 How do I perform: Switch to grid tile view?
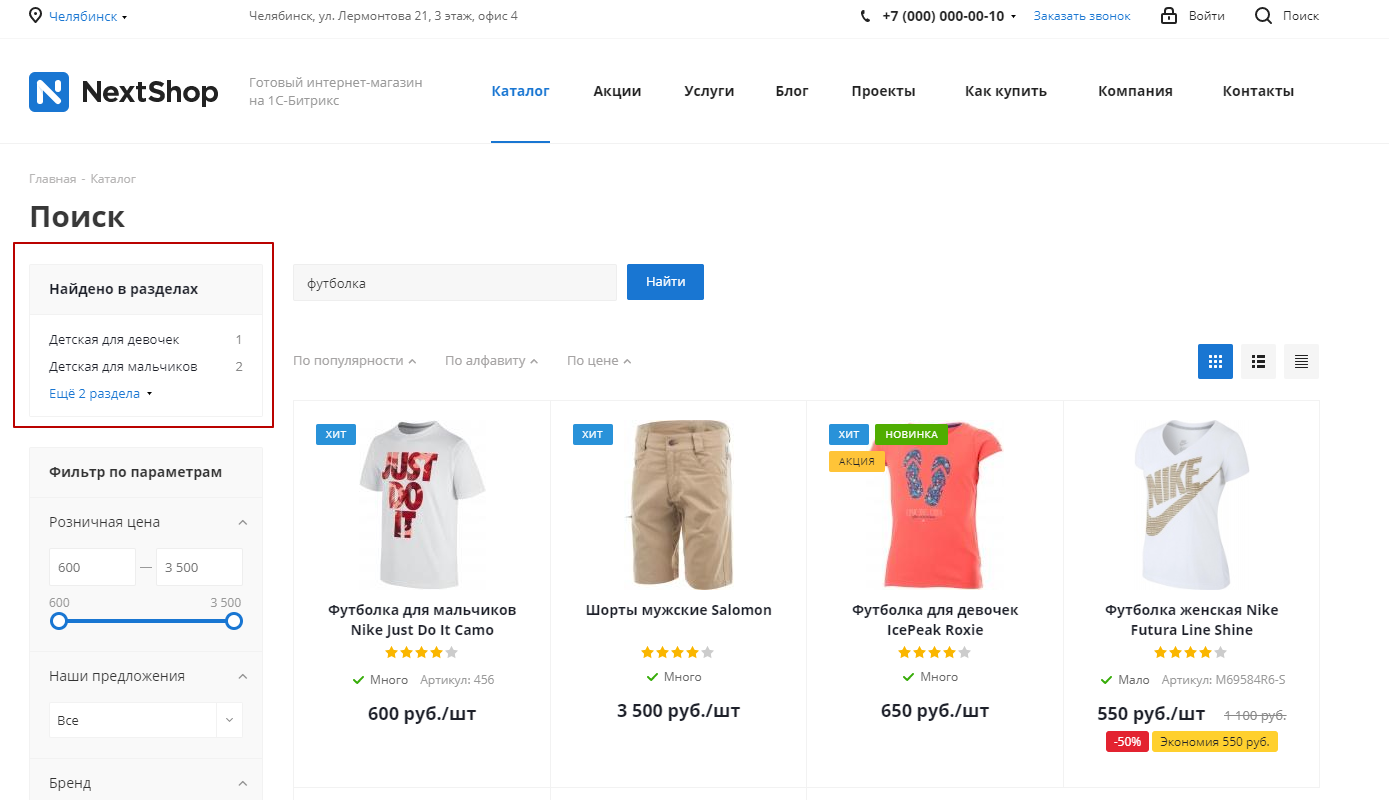coord(1215,361)
